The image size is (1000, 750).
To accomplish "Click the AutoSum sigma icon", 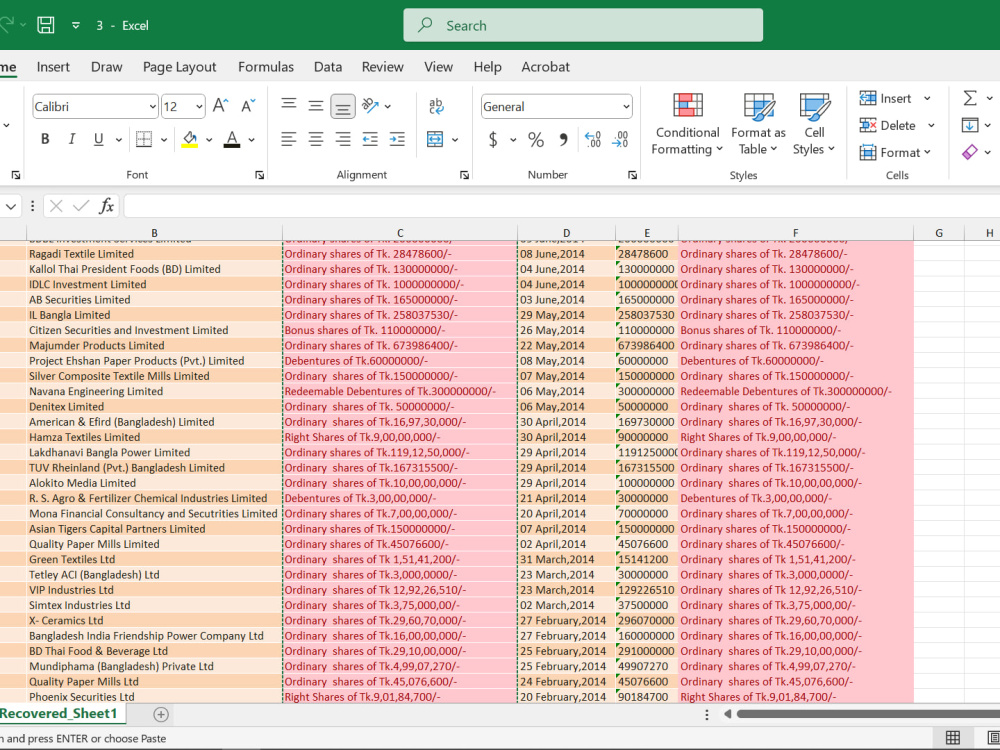I will tap(969, 98).
